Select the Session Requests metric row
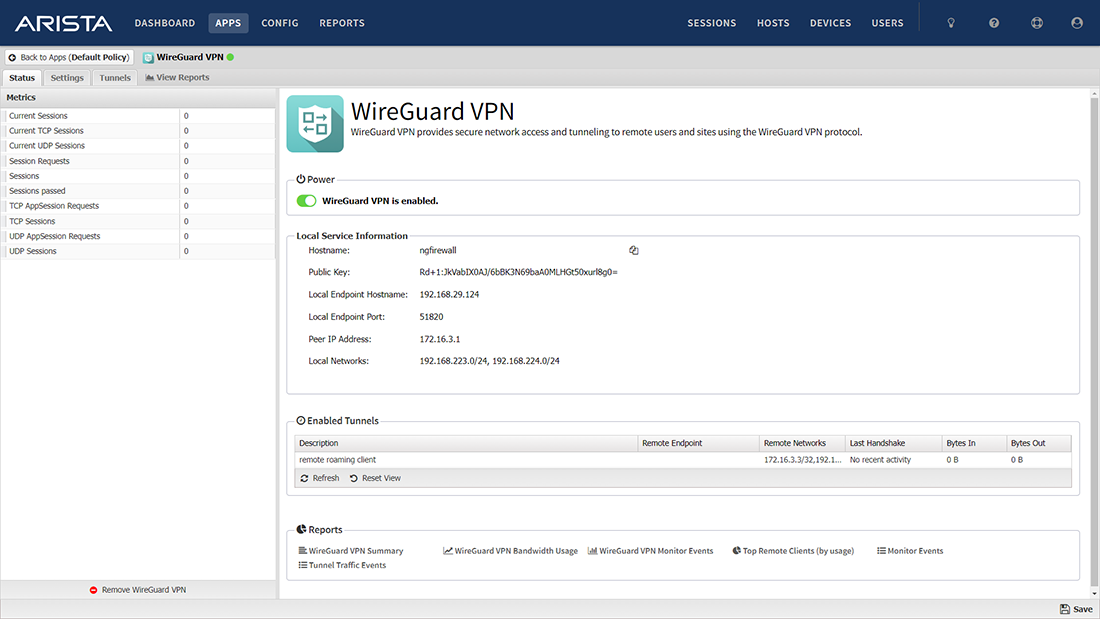Screen dimensions: 1100x619 point(138,161)
